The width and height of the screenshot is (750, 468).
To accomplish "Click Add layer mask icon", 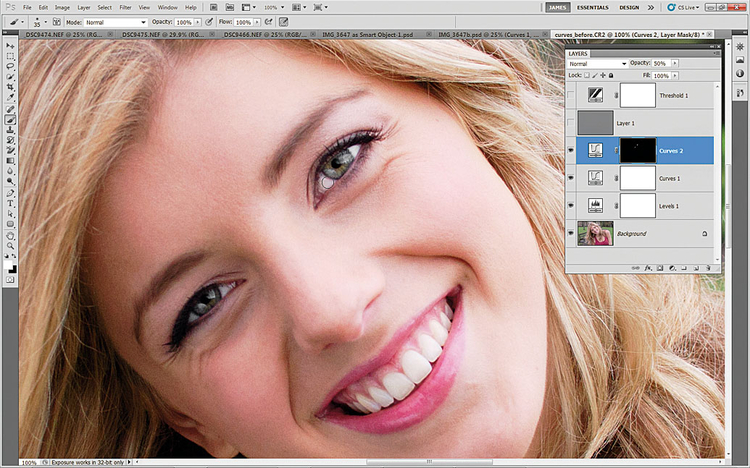I will [660, 268].
